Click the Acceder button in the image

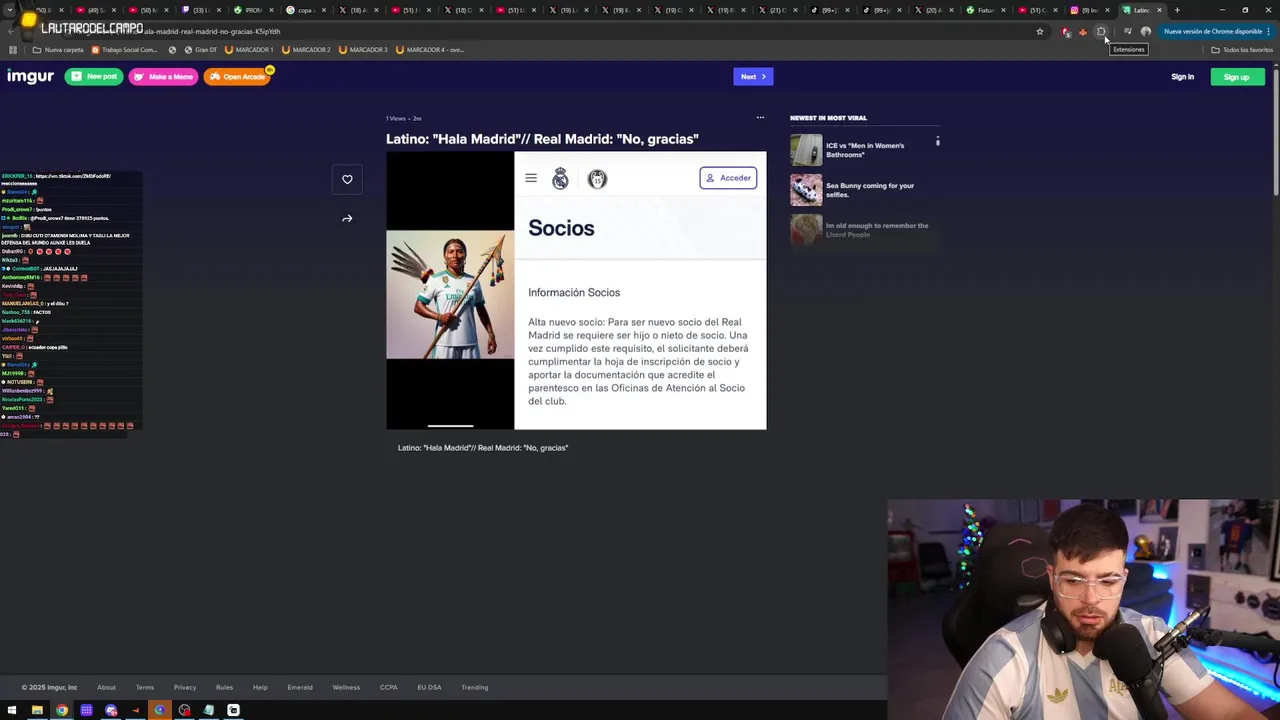click(728, 178)
